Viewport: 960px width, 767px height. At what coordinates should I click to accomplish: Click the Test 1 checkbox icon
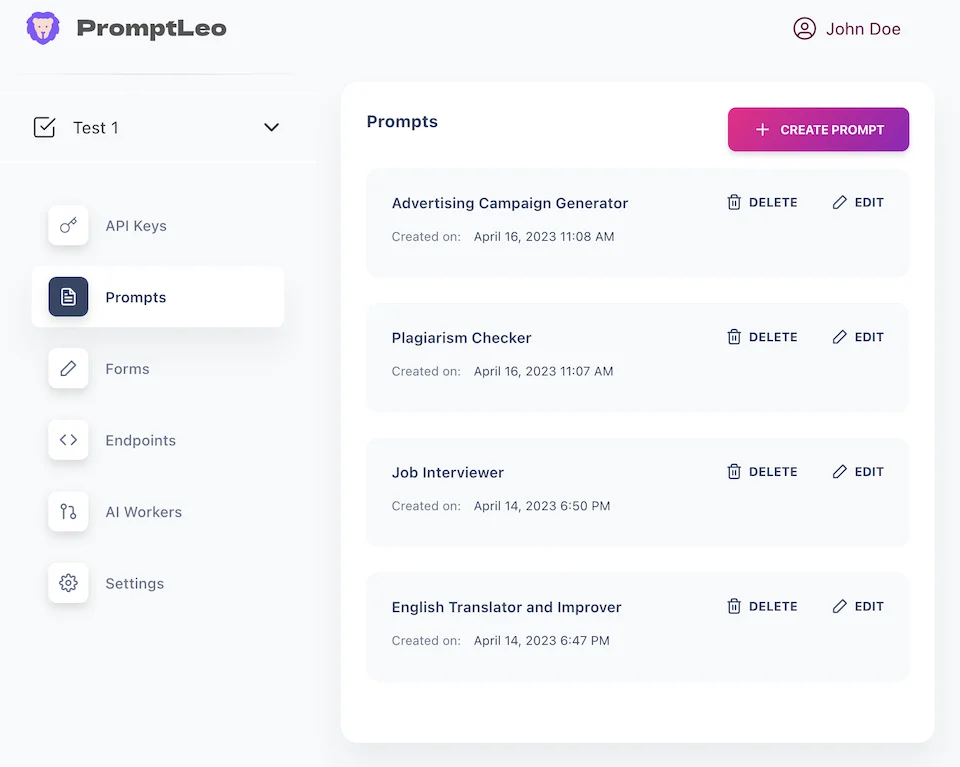click(x=44, y=128)
